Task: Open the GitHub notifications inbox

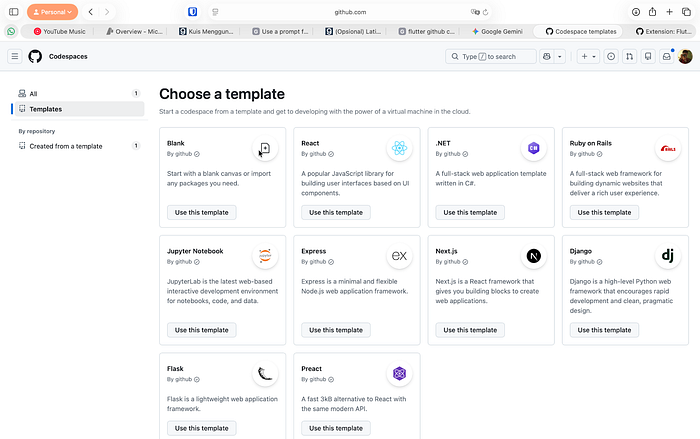Action: point(666,57)
